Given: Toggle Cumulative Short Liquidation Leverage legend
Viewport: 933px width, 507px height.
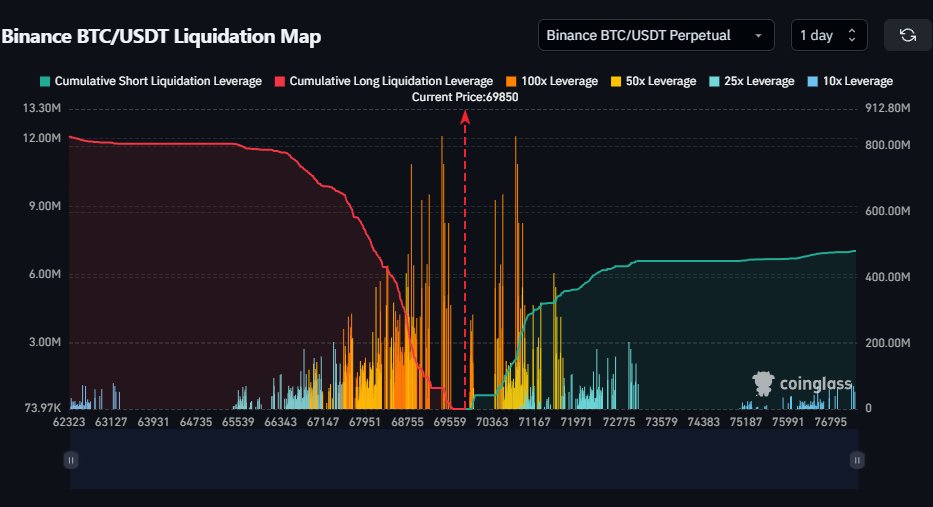Looking at the screenshot, I should 151,82.
